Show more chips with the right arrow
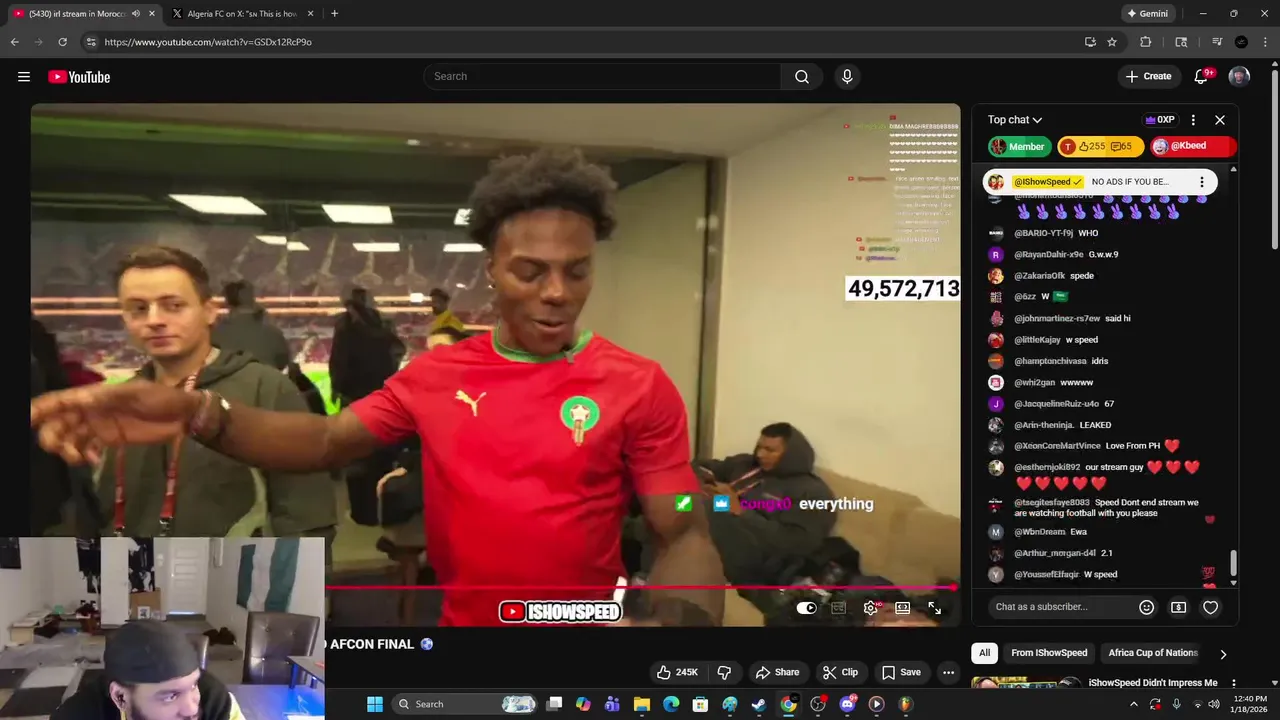 (1223, 654)
